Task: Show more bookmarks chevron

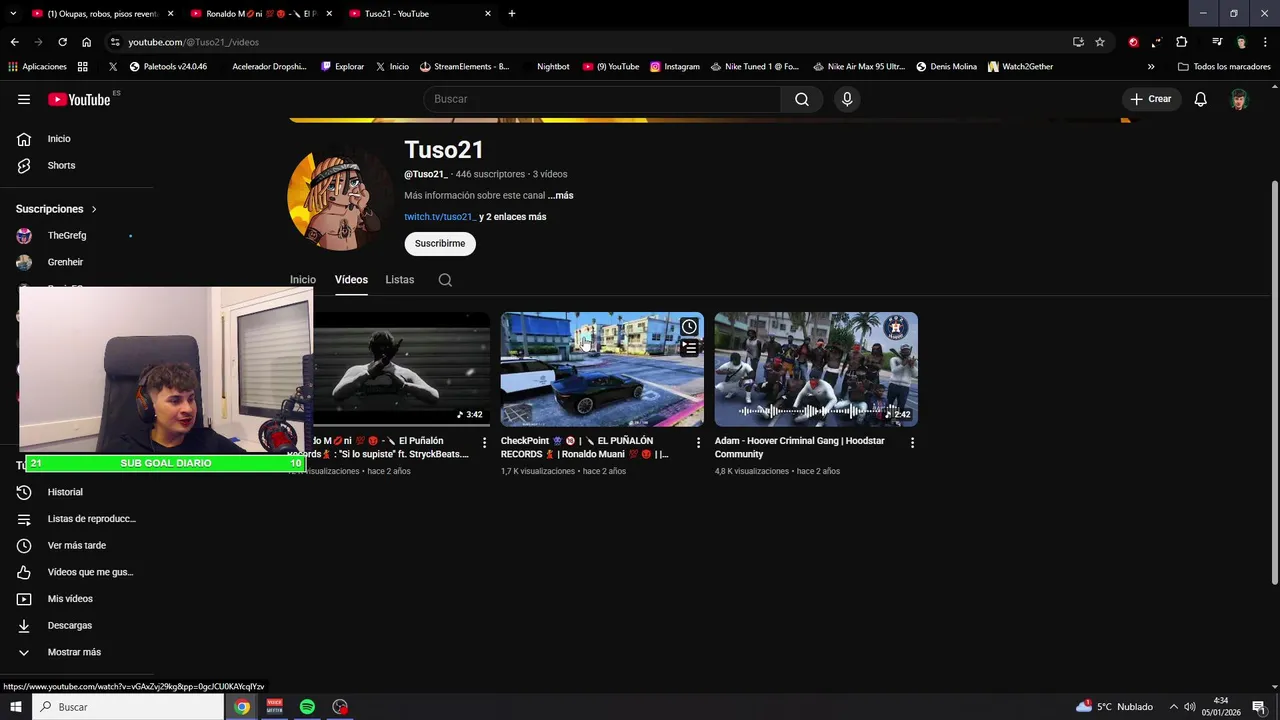Action: (1151, 67)
